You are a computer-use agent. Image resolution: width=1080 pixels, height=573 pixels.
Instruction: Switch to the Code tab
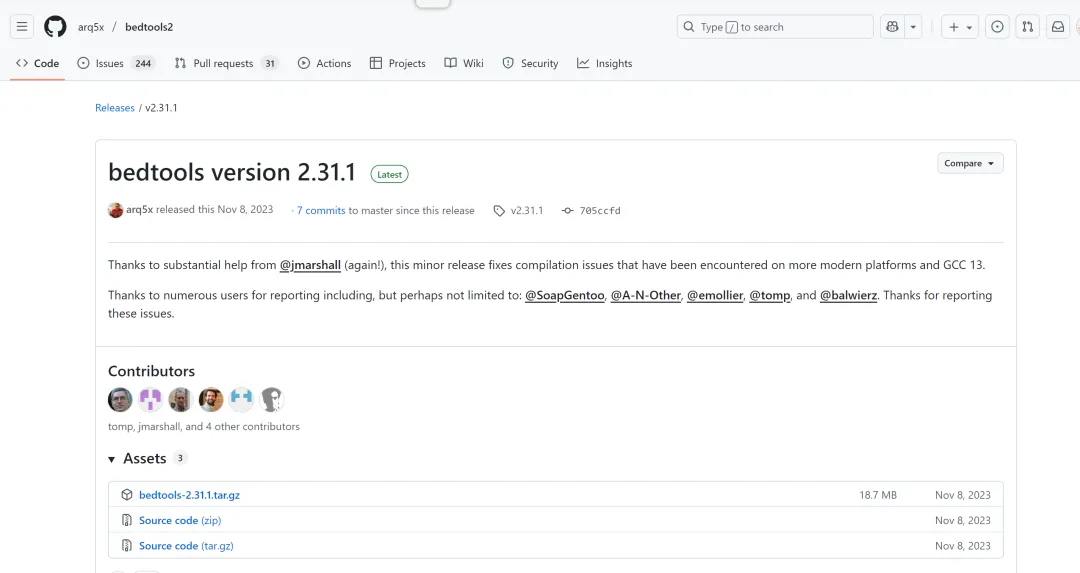[x=37, y=63]
